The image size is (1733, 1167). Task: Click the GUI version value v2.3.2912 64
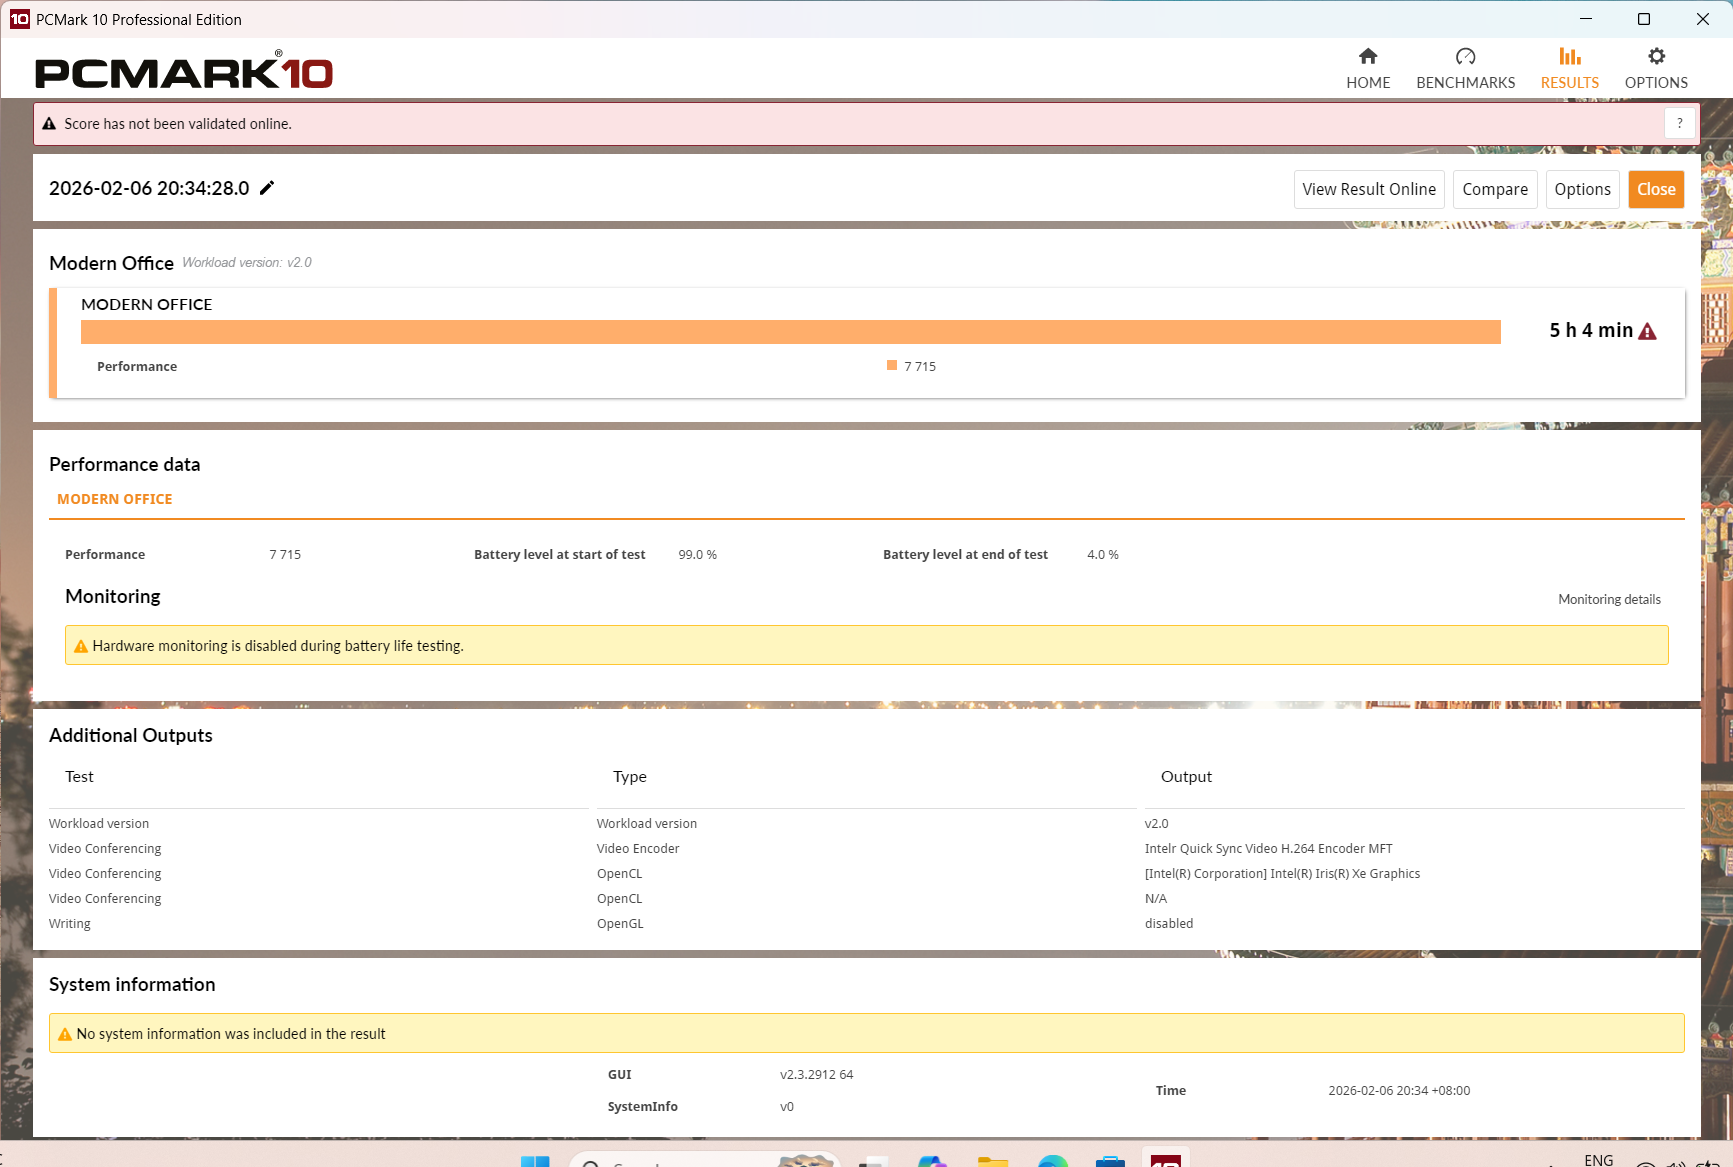[x=816, y=1075]
